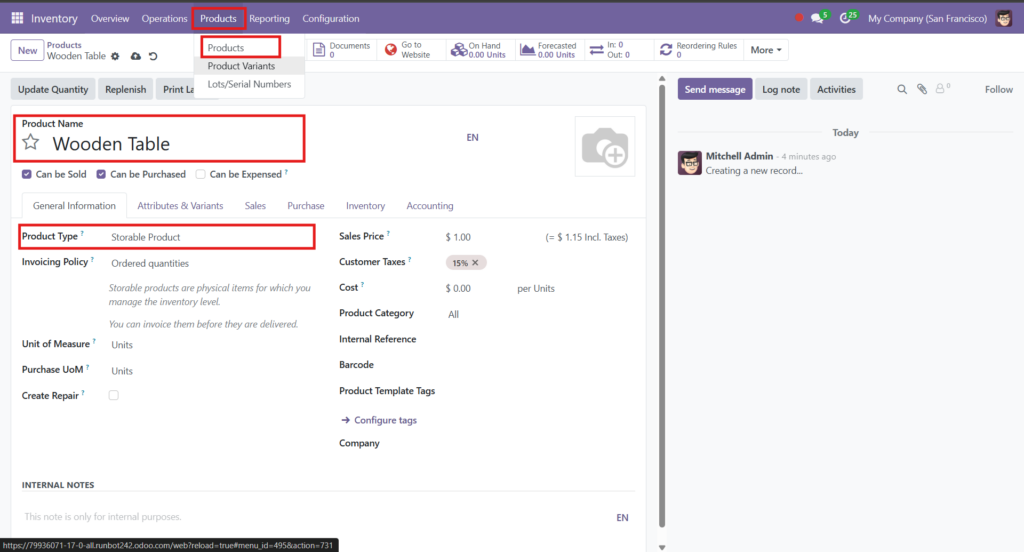Open Invoicing Policy selection field
1024x552 pixels.
click(211, 263)
